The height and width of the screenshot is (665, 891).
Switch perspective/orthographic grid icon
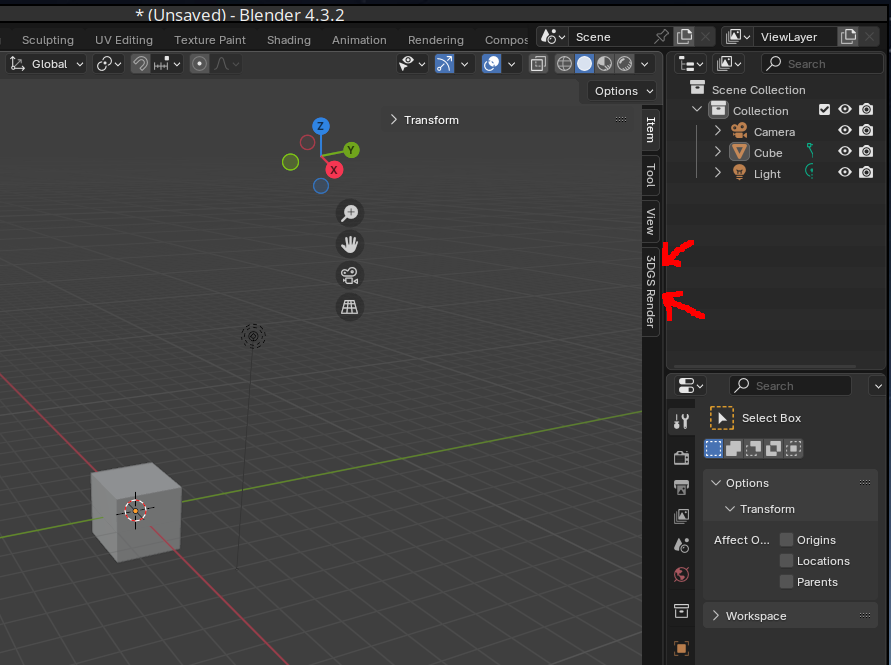tap(350, 307)
